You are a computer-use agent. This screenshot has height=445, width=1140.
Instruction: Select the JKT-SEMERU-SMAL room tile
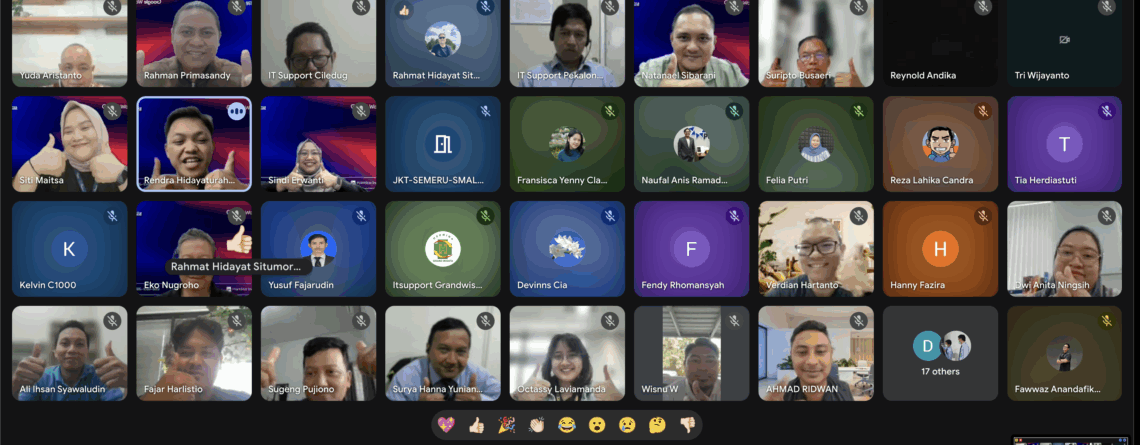click(442, 143)
